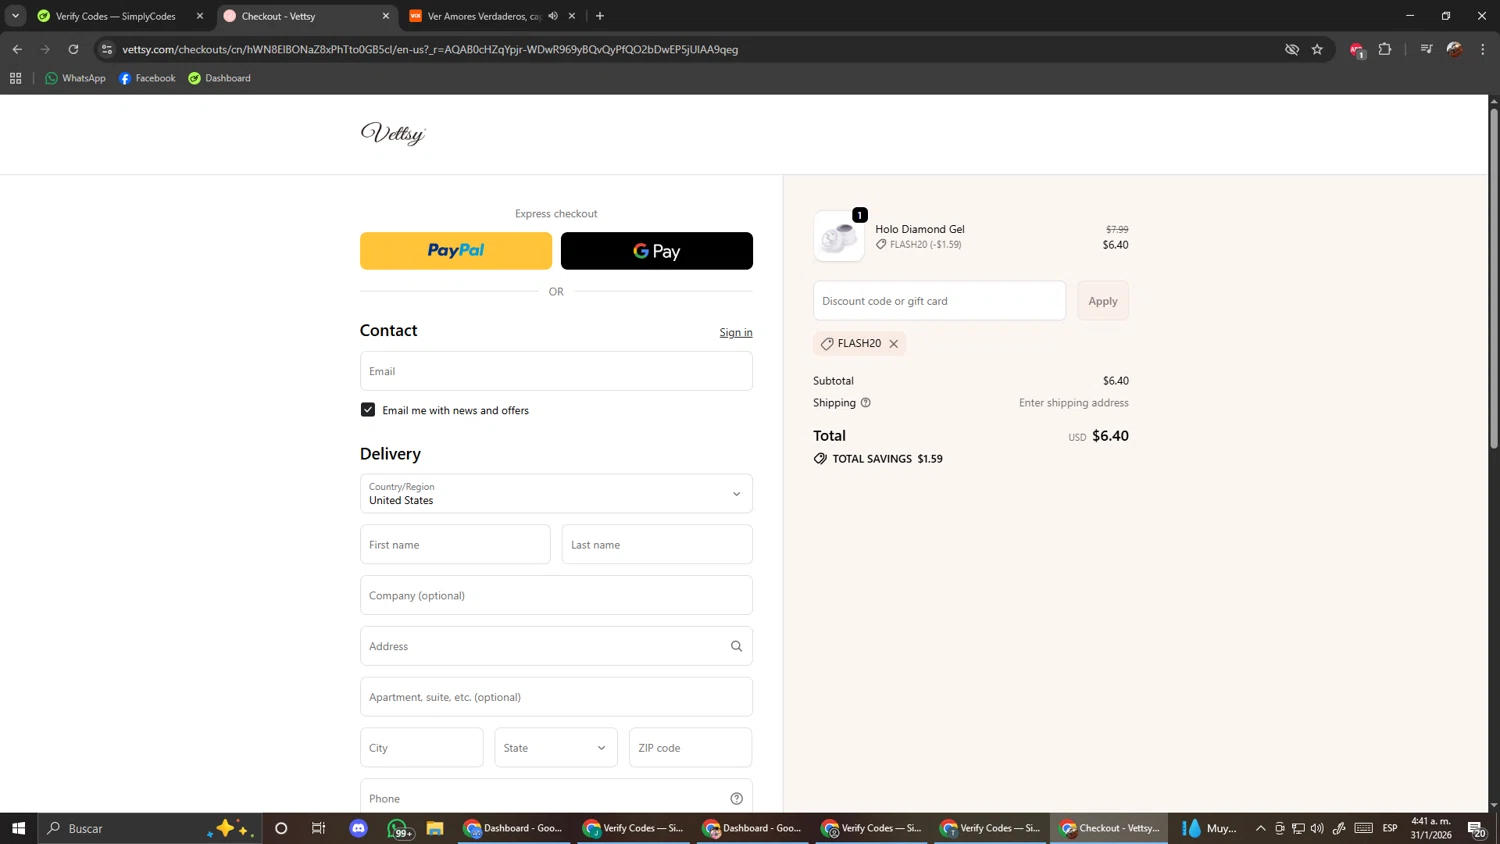Click the Apply discount button
This screenshot has width=1500, height=844.
(1103, 301)
